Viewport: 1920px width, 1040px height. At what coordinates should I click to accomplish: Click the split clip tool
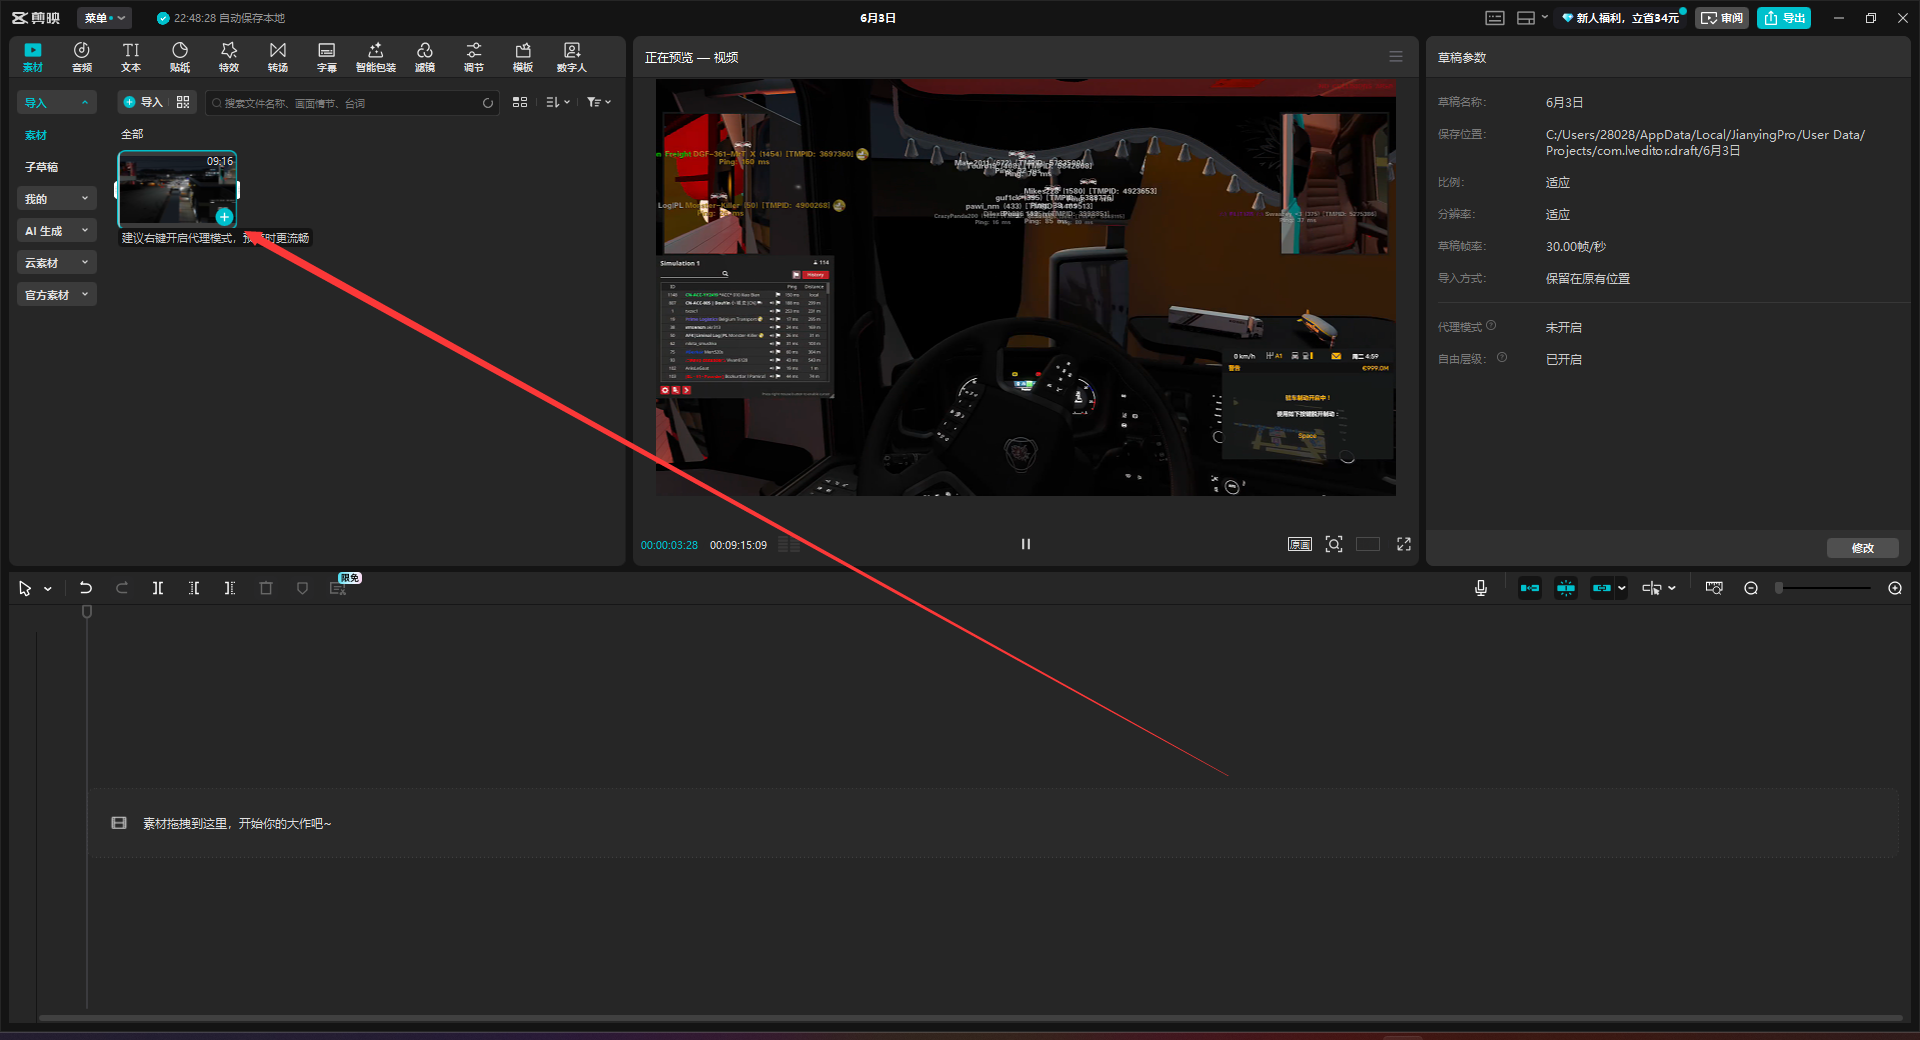click(158, 588)
